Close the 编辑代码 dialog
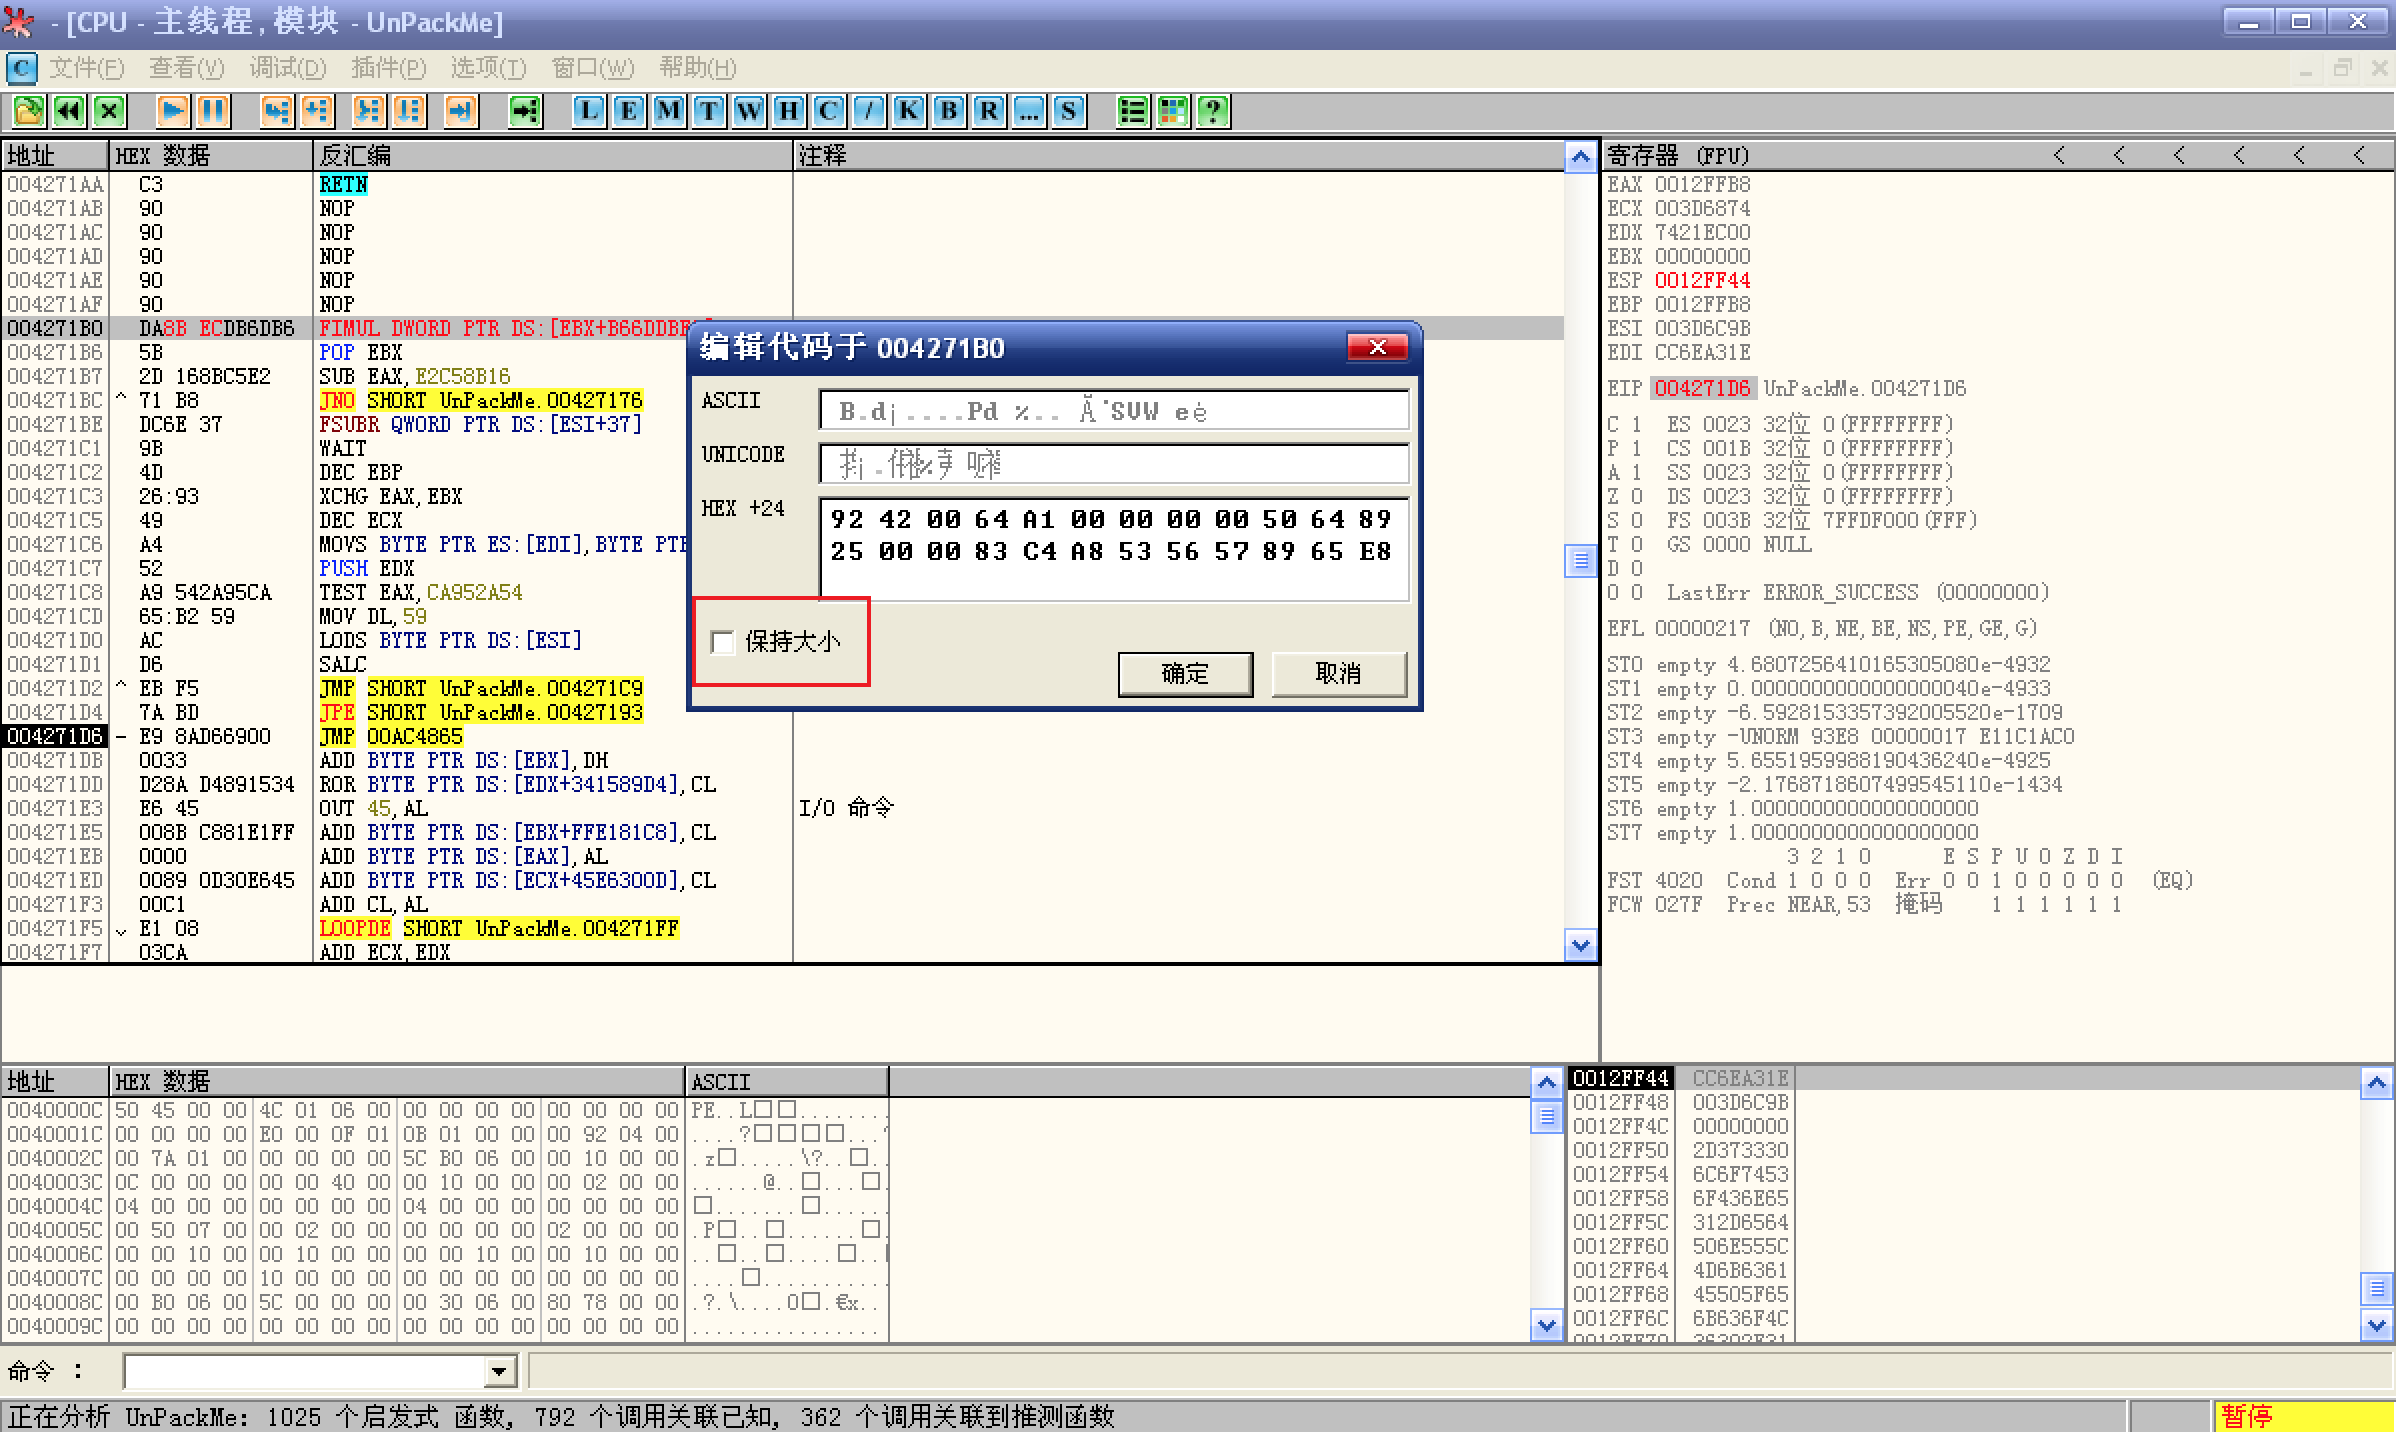Screen dimensions: 2396x1432 point(1377,347)
